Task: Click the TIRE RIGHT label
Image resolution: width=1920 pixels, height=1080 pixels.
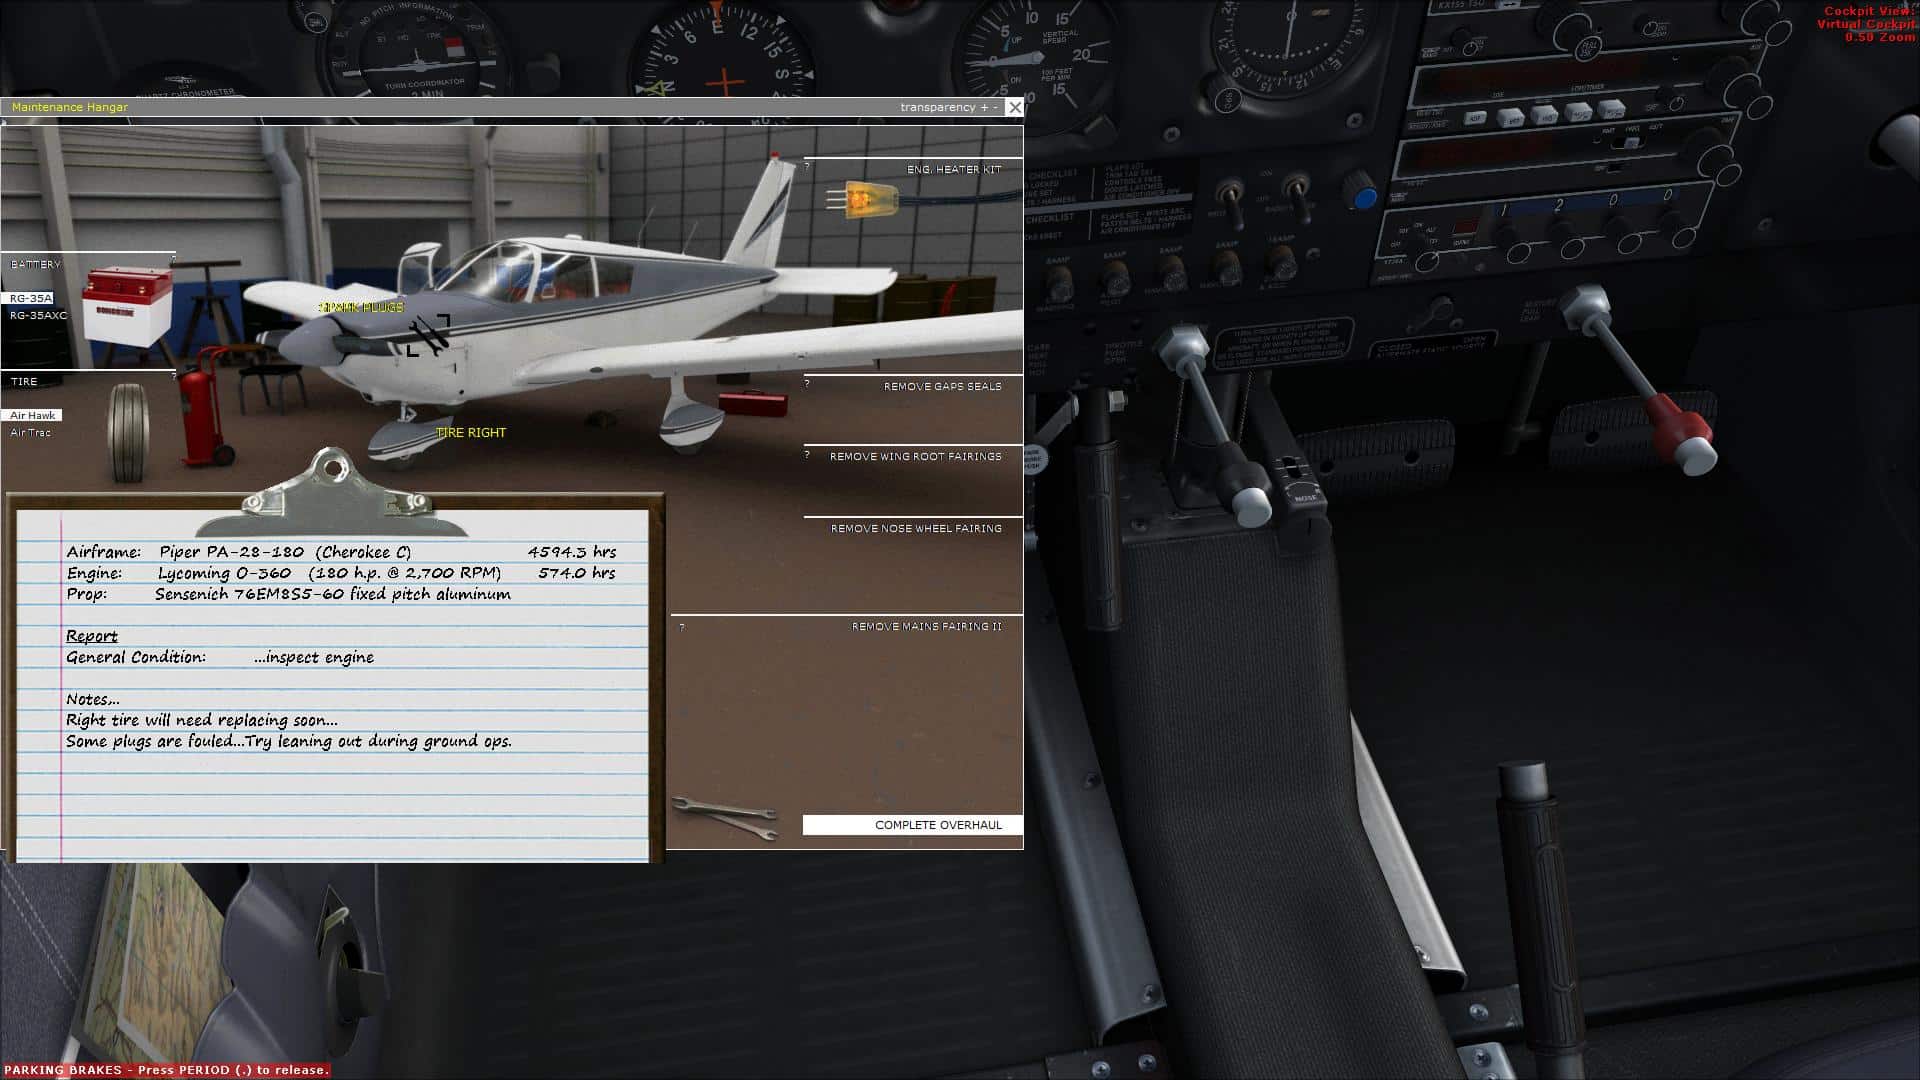Action: pyautogui.click(x=471, y=432)
